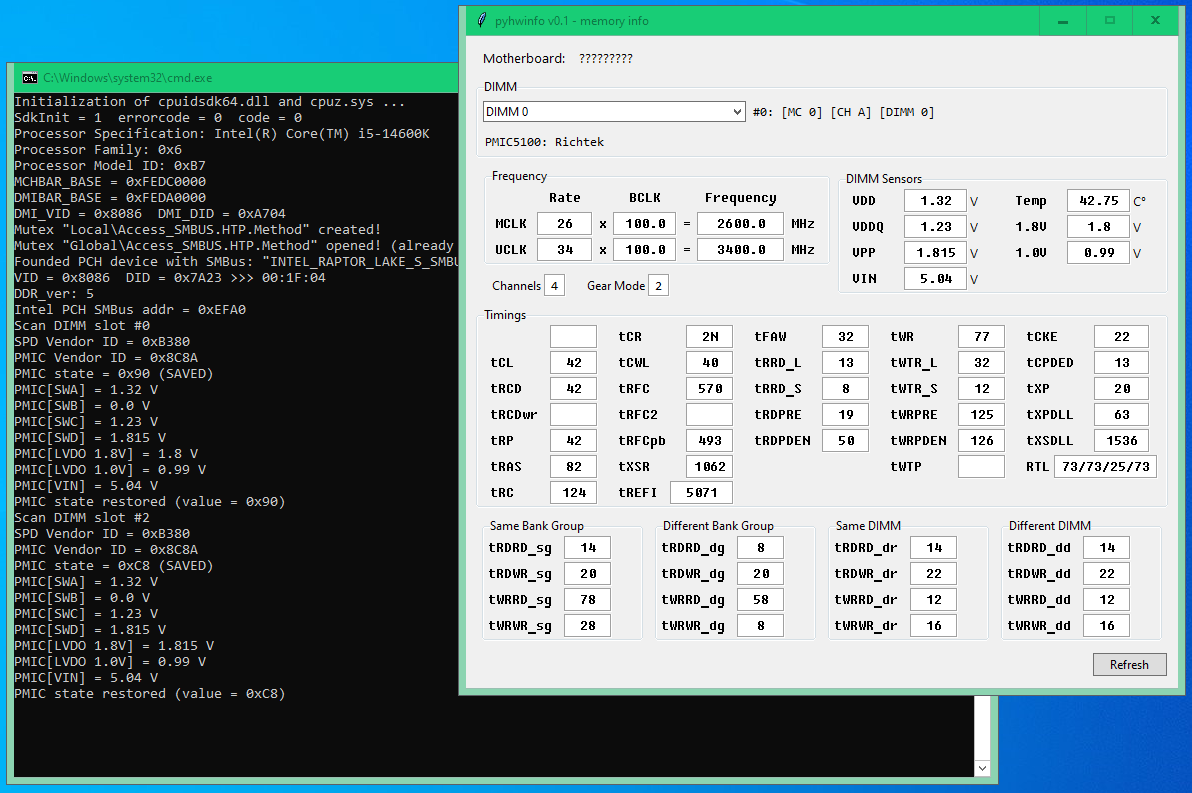Screen dimensions: 1192x793
Task: Click the tCKE field showing 22
Action: [1121, 337]
